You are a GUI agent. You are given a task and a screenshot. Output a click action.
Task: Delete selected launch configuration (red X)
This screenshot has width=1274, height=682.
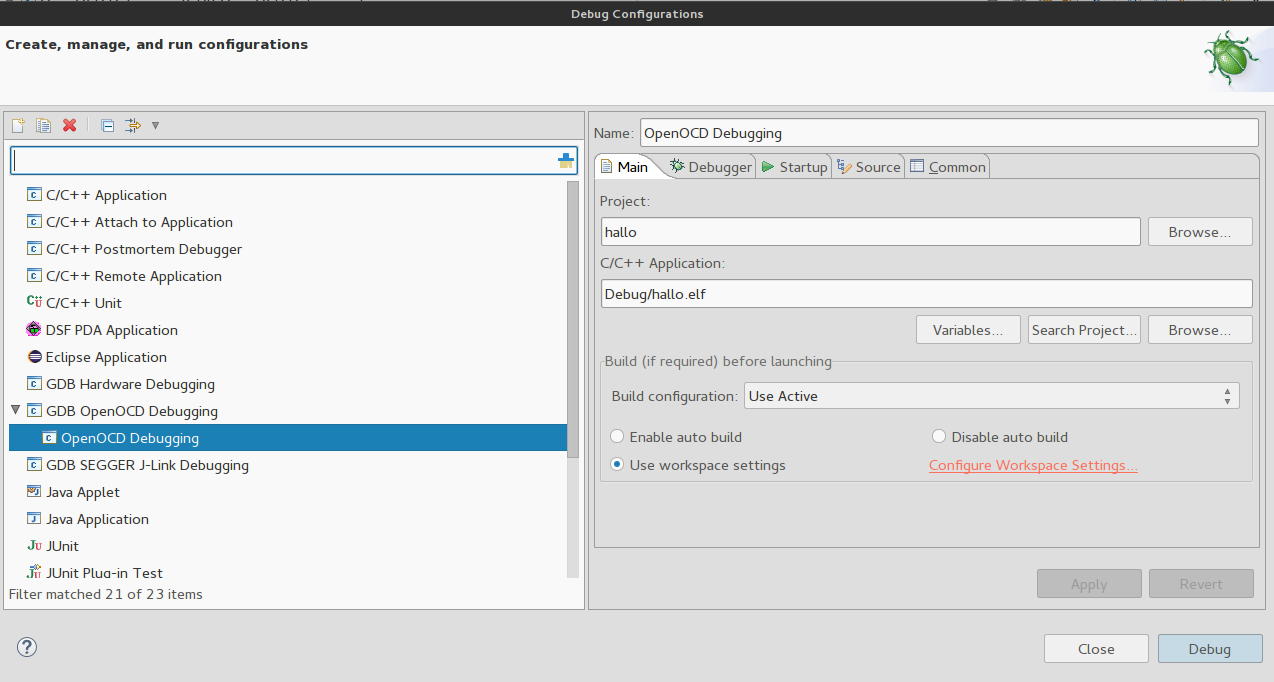click(69, 125)
